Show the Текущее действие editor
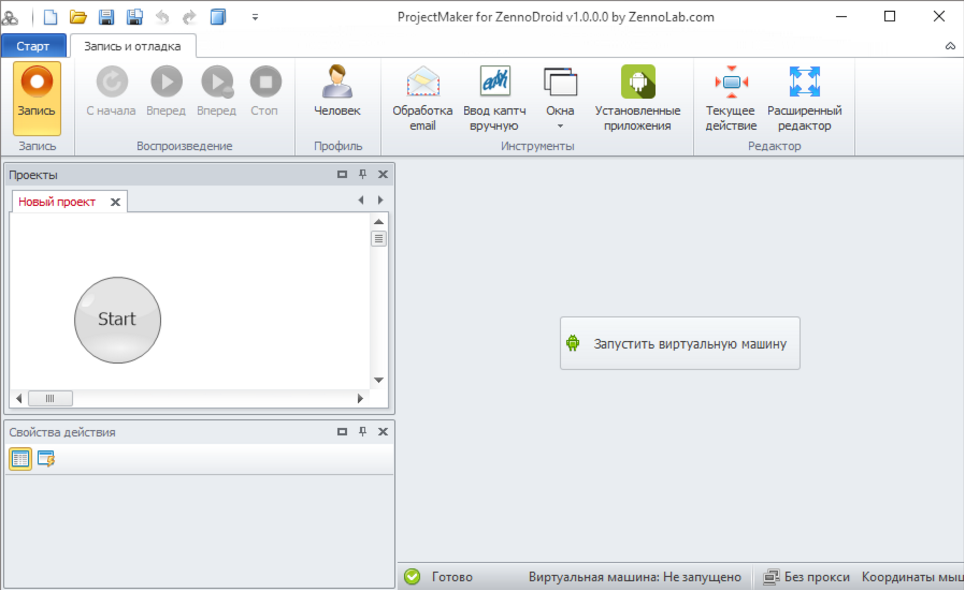 731,98
